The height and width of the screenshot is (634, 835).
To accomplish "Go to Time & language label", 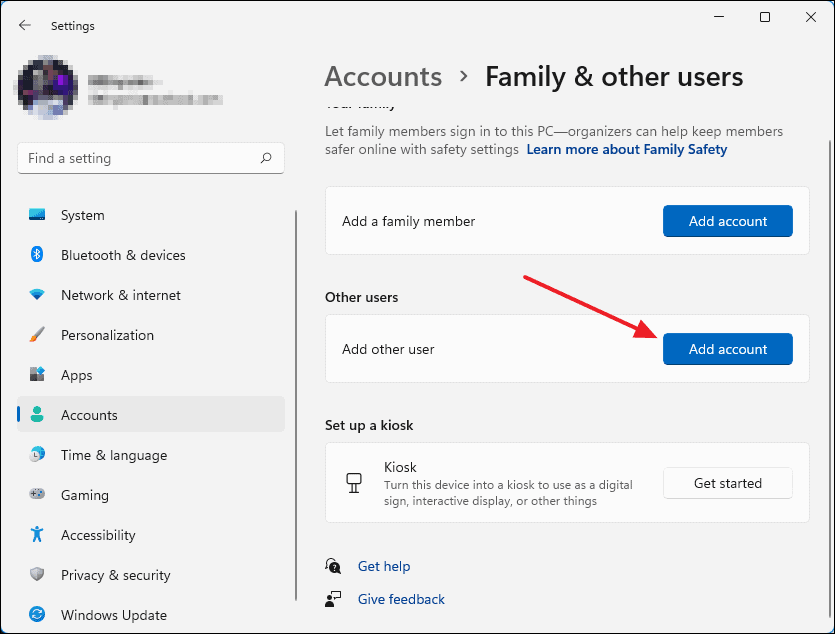I will point(114,455).
